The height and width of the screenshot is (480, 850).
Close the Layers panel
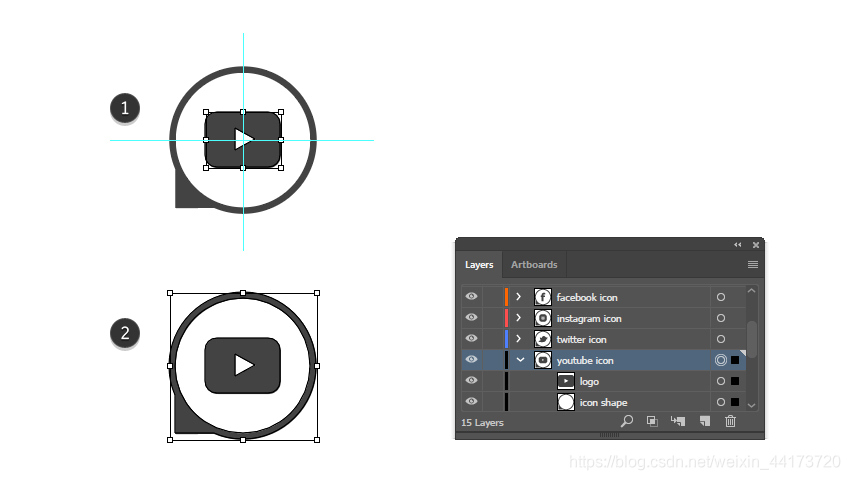tap(756, 245)
